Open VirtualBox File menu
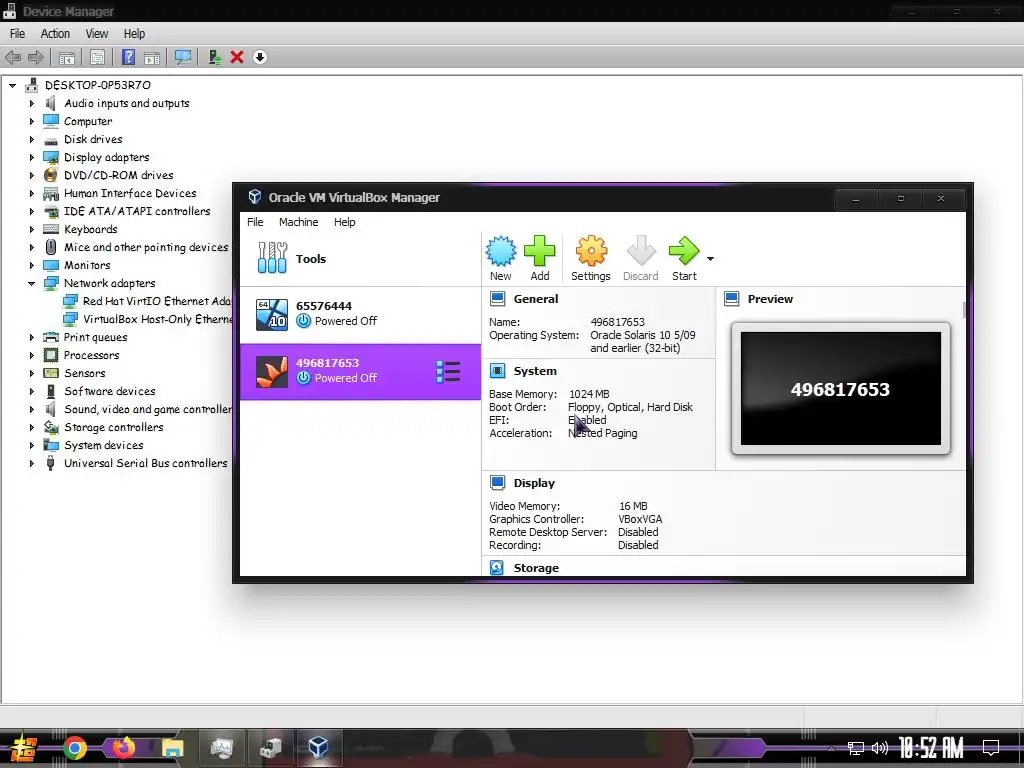Screen dimensions: 1024x768 point(255,222)
